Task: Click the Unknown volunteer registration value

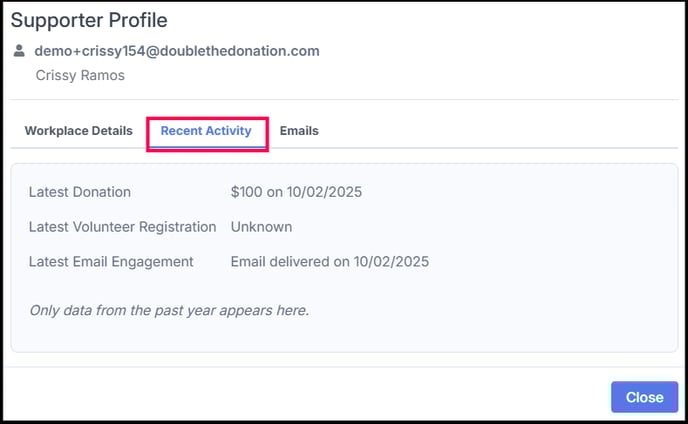Action: (x=261, y=227)
